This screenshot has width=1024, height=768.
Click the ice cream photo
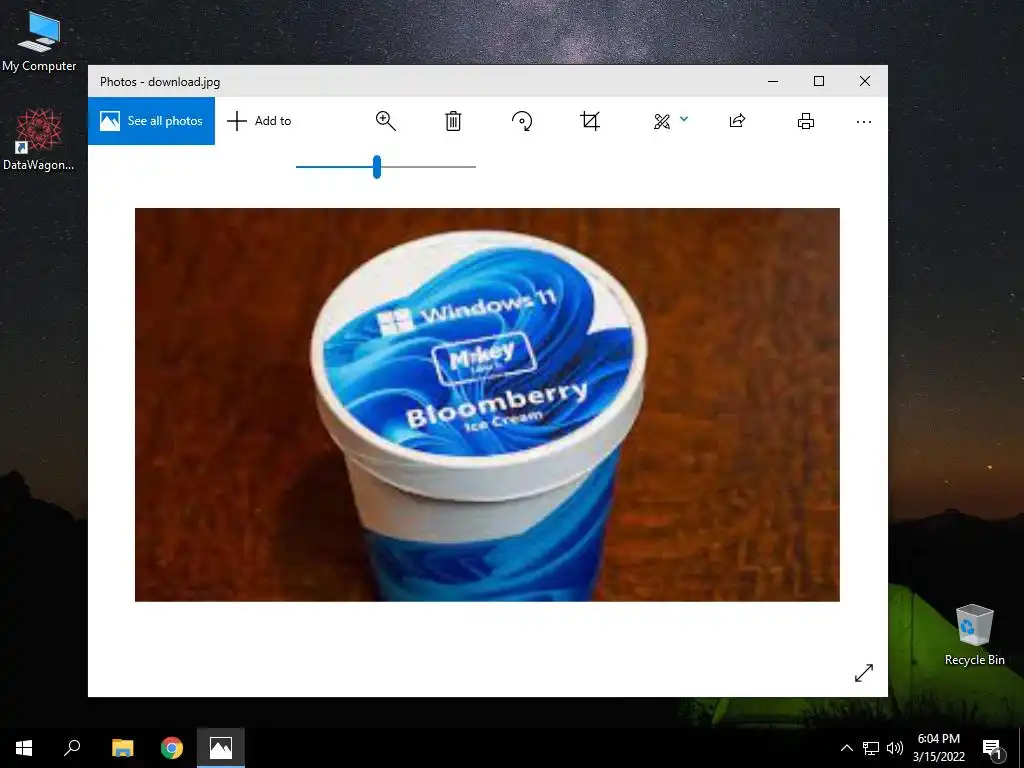point(487,404)
